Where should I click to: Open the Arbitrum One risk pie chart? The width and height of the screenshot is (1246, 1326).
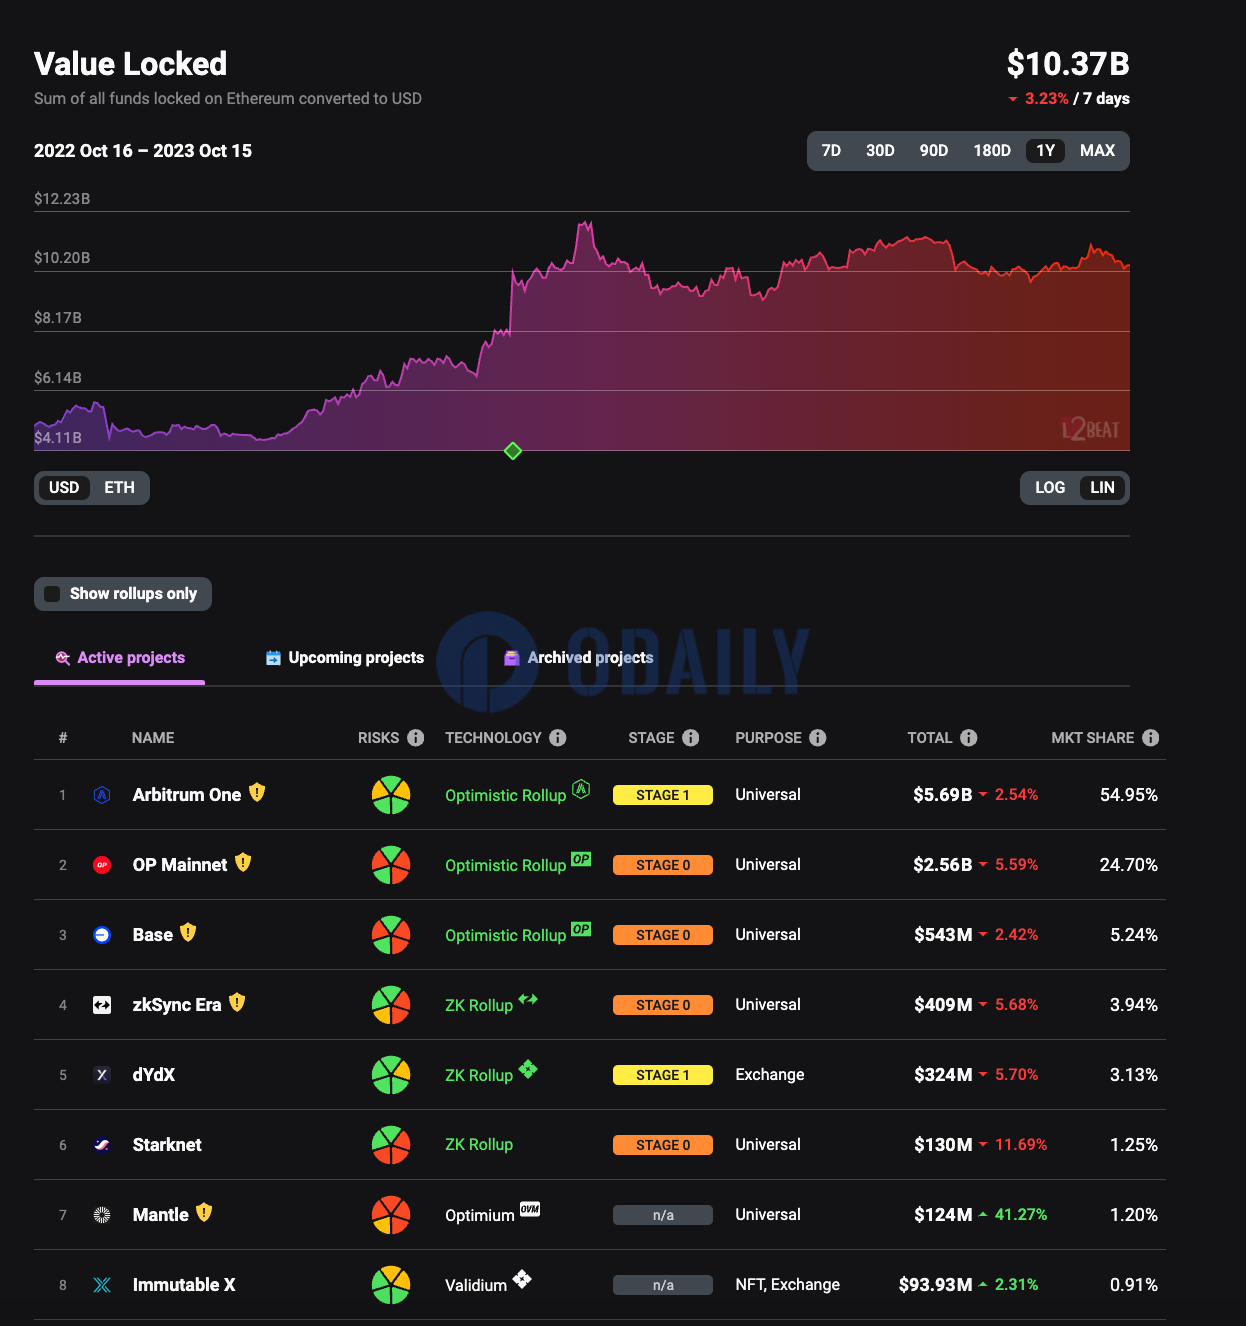coord(391,795)
